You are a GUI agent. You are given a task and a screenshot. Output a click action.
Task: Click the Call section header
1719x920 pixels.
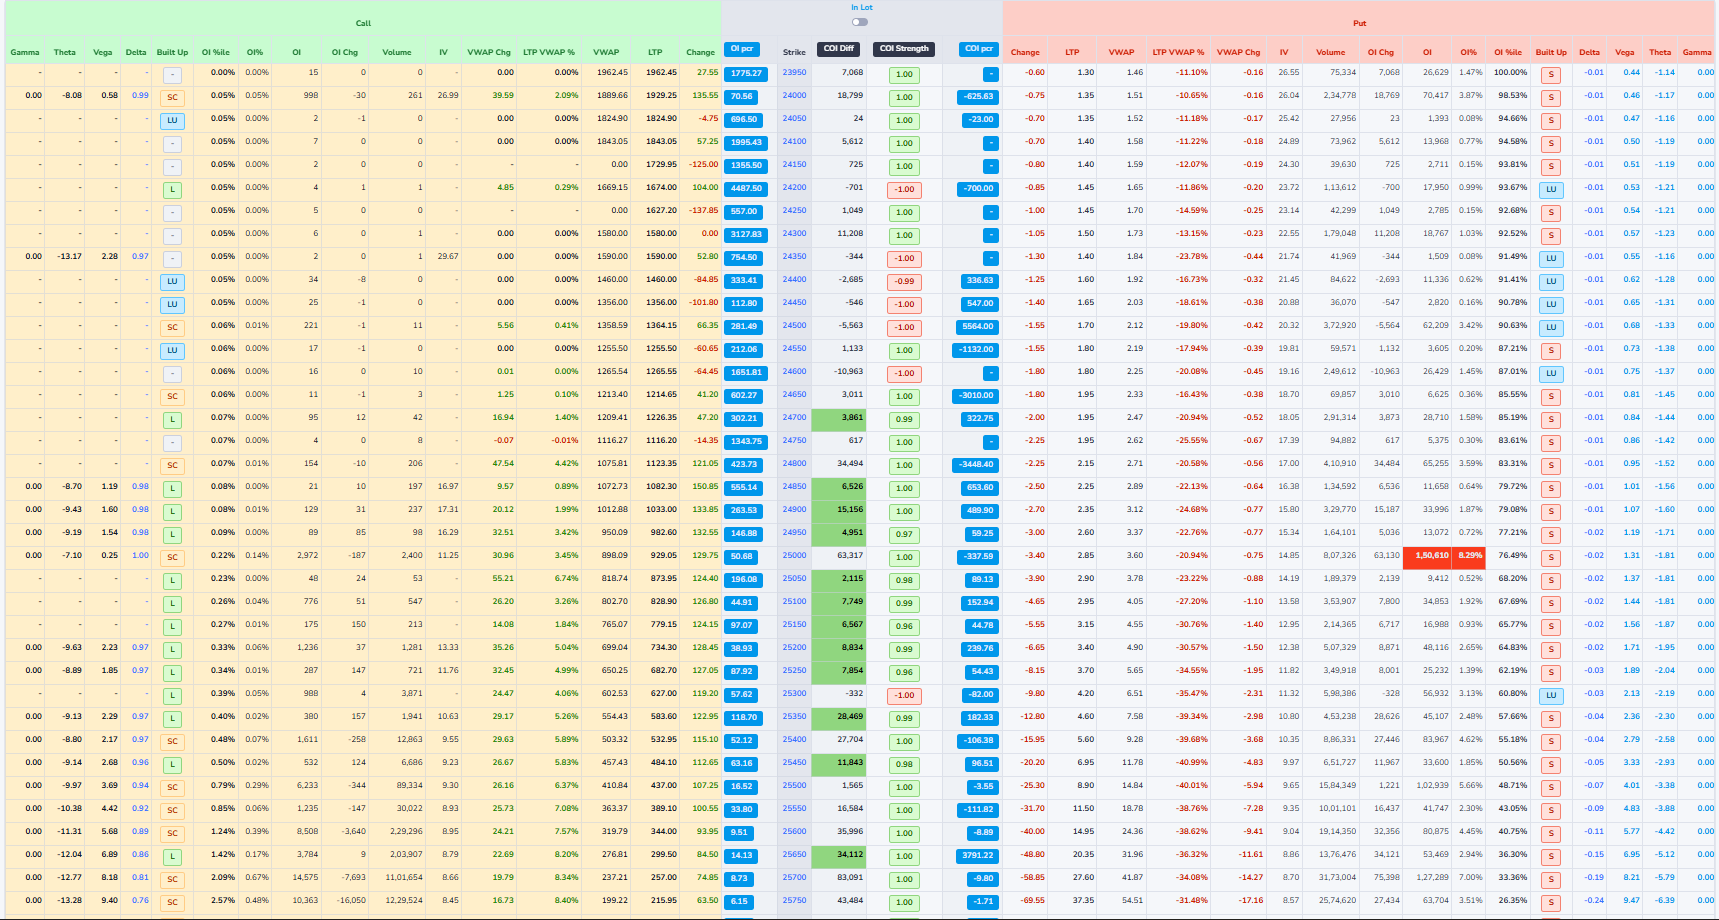click(x=362, y=23)
